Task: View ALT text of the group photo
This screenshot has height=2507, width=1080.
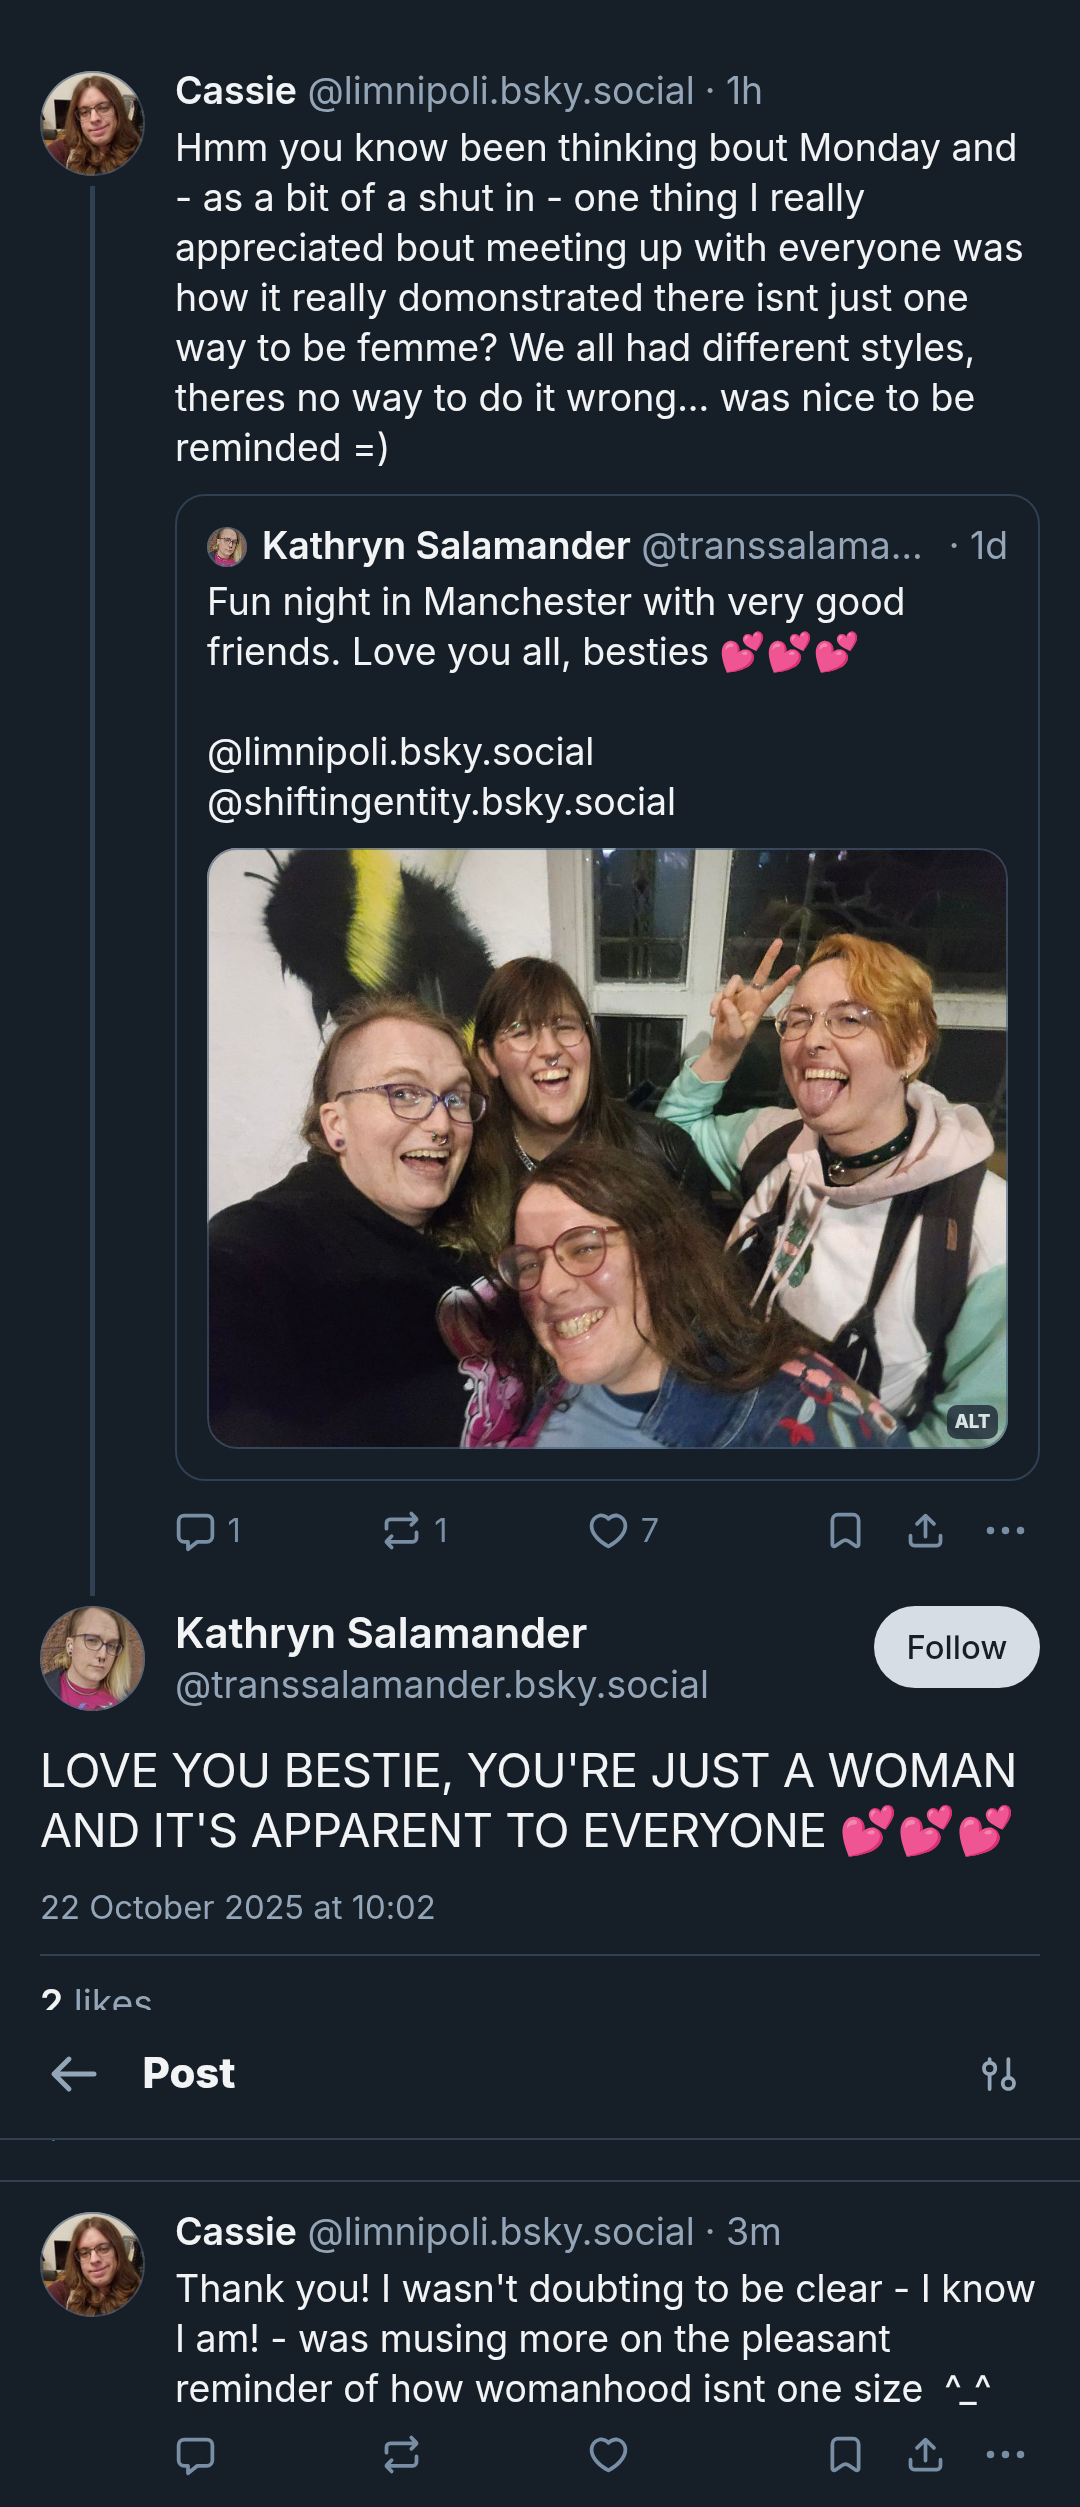Action: [x=972, y=1421]
